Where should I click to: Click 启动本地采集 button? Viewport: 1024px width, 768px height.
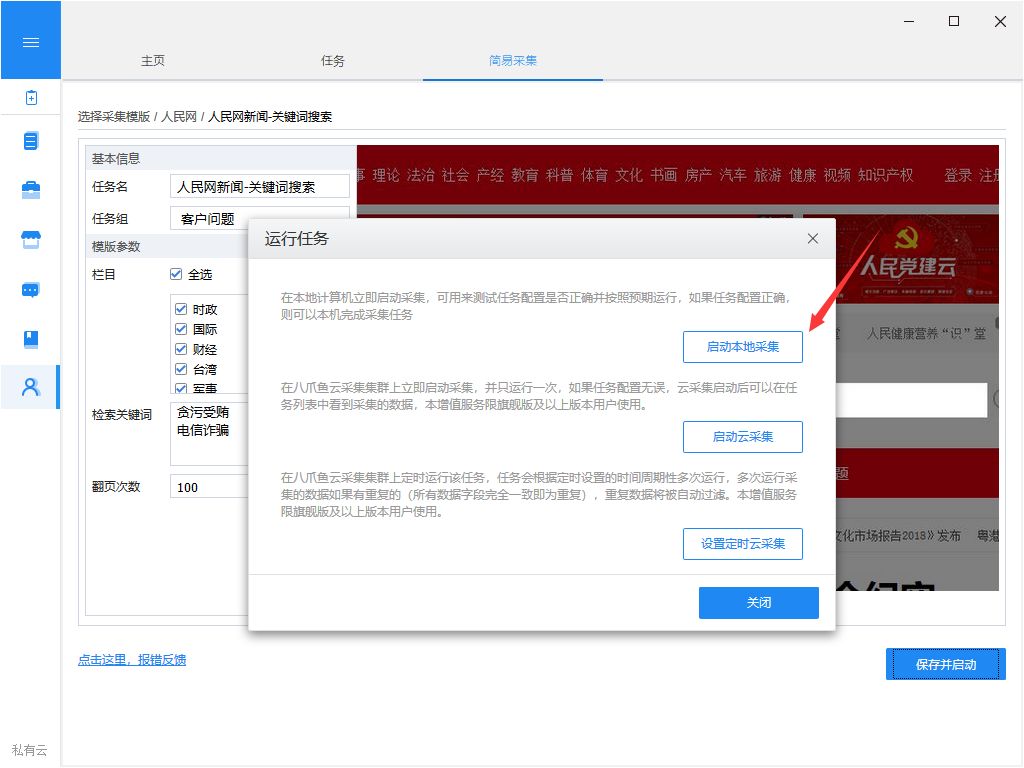(x=743, y=347)
